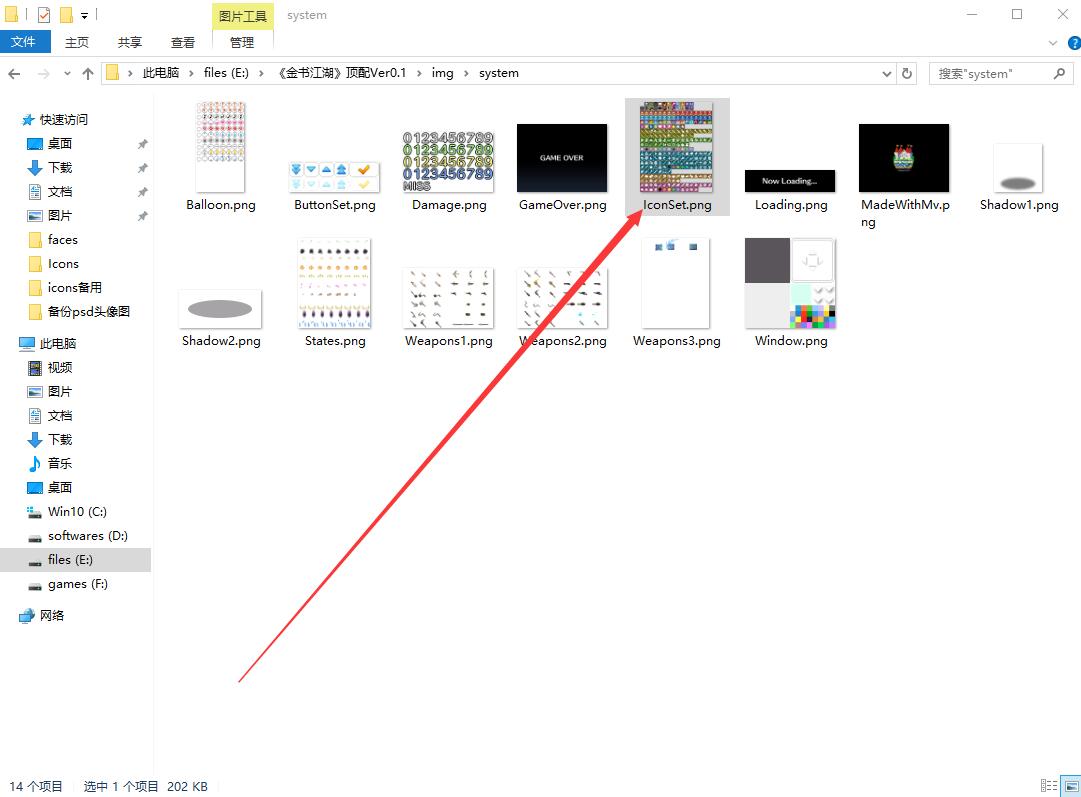Click new folder icon in title bar

[x=66, y=14]
